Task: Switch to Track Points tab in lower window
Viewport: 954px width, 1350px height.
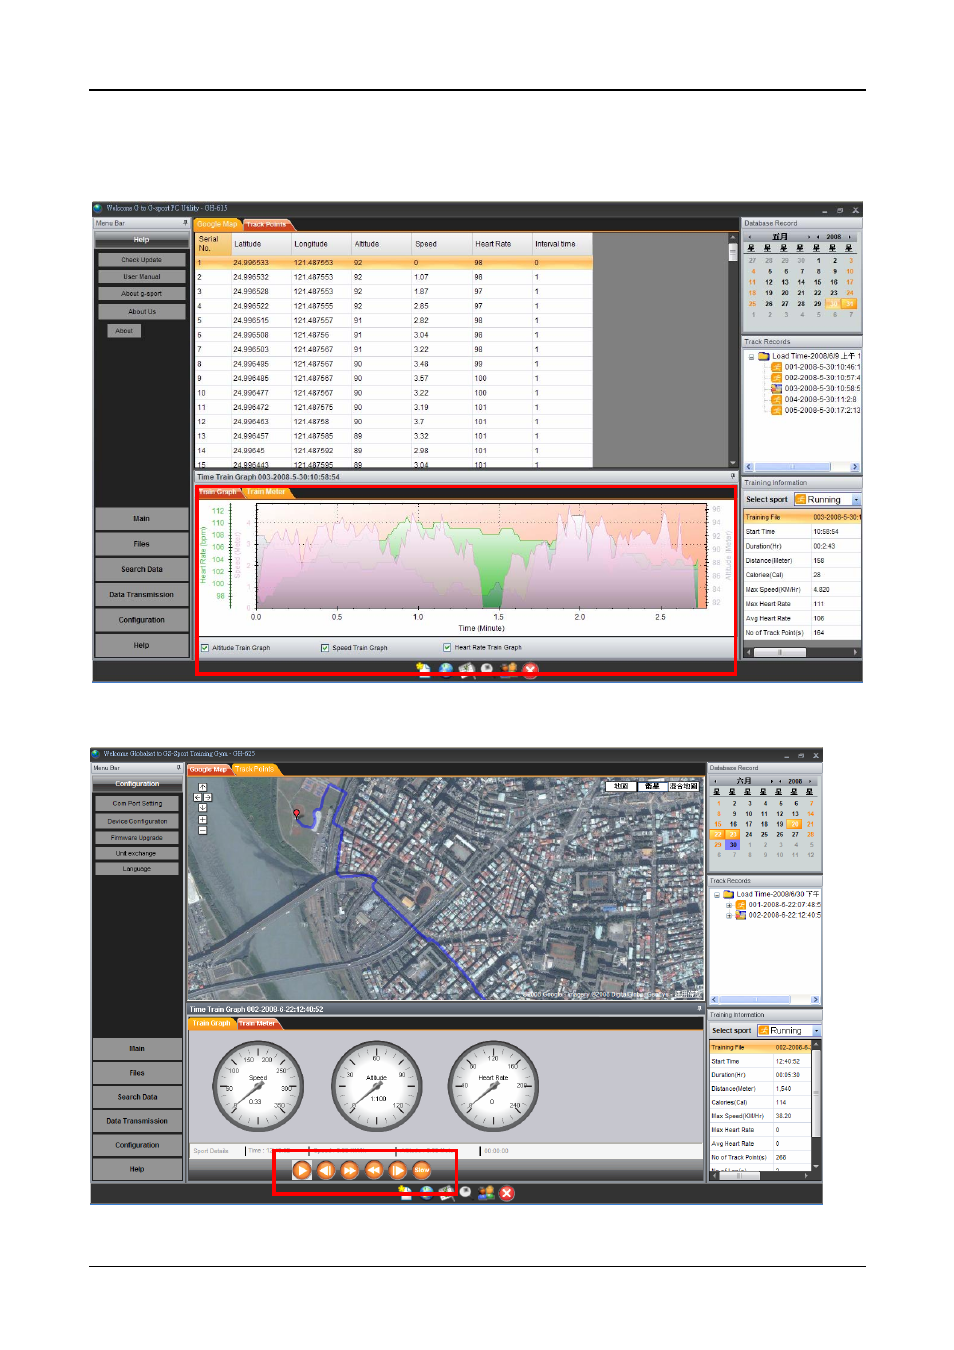Action: click(x=255, y=769)
